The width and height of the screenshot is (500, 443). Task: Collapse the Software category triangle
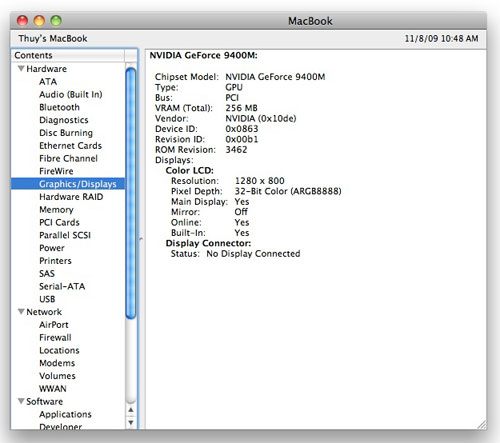21,401
